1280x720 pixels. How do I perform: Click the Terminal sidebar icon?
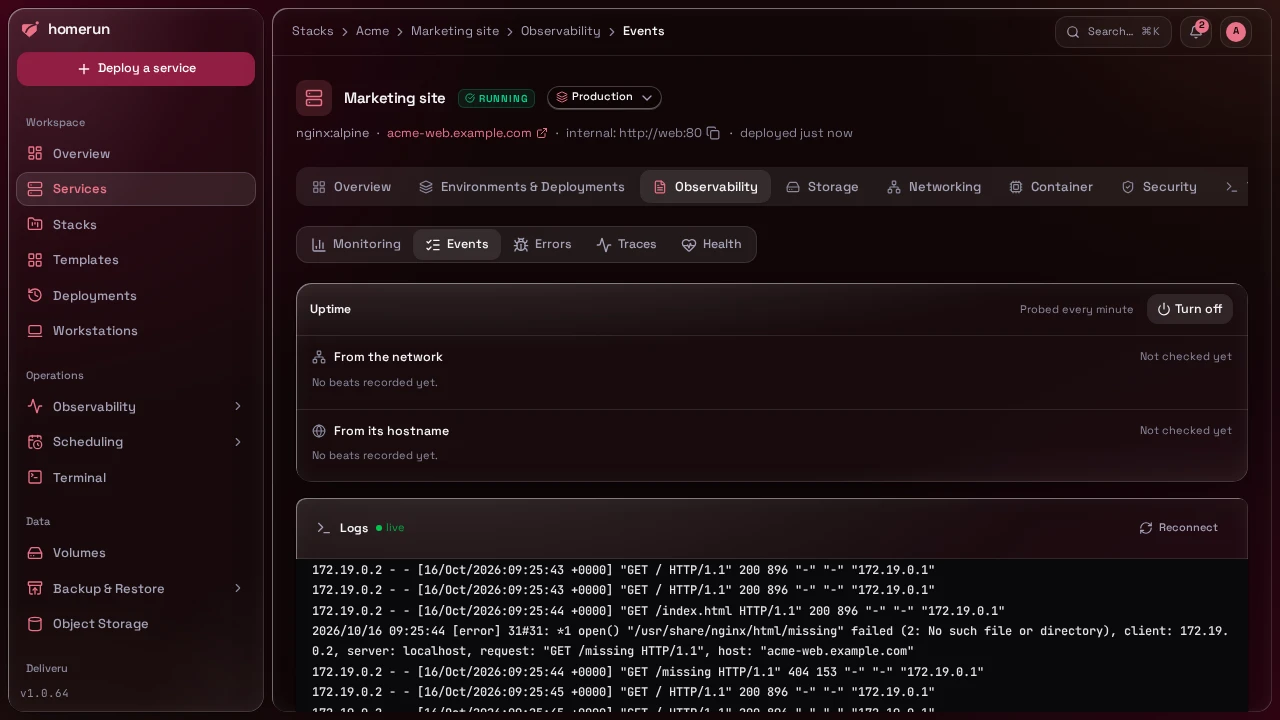pyautogui.click(x=35, y=477)
